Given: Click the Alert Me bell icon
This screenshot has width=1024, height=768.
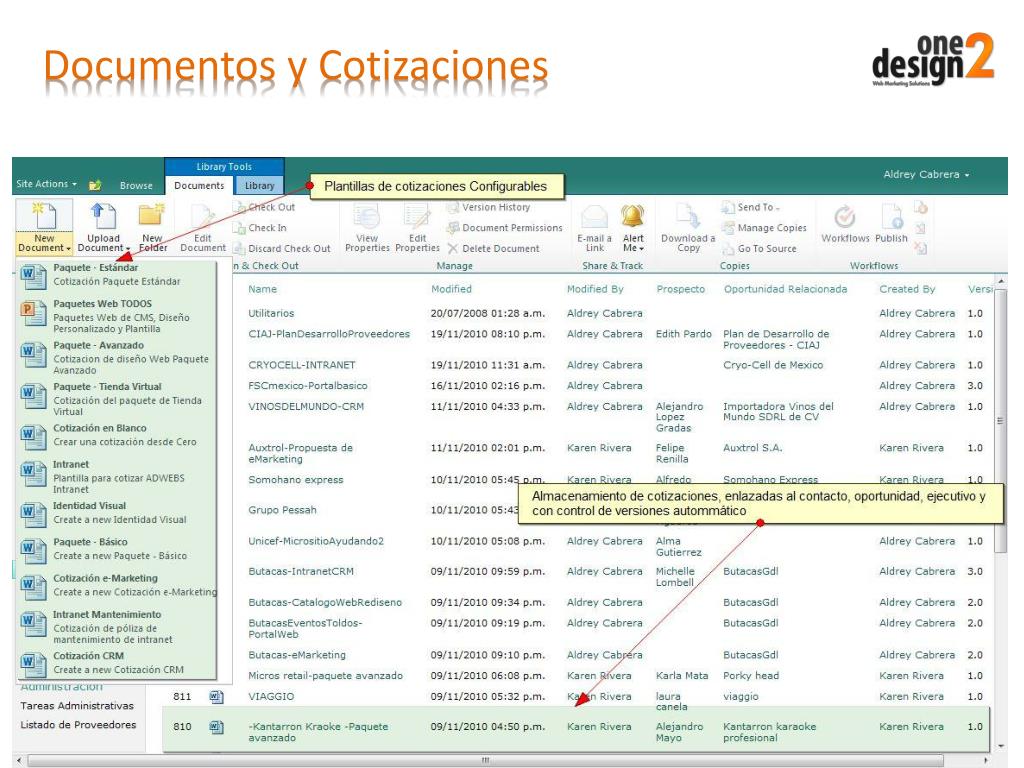Looking at the screenshot, I should click(x=633, y=216).
